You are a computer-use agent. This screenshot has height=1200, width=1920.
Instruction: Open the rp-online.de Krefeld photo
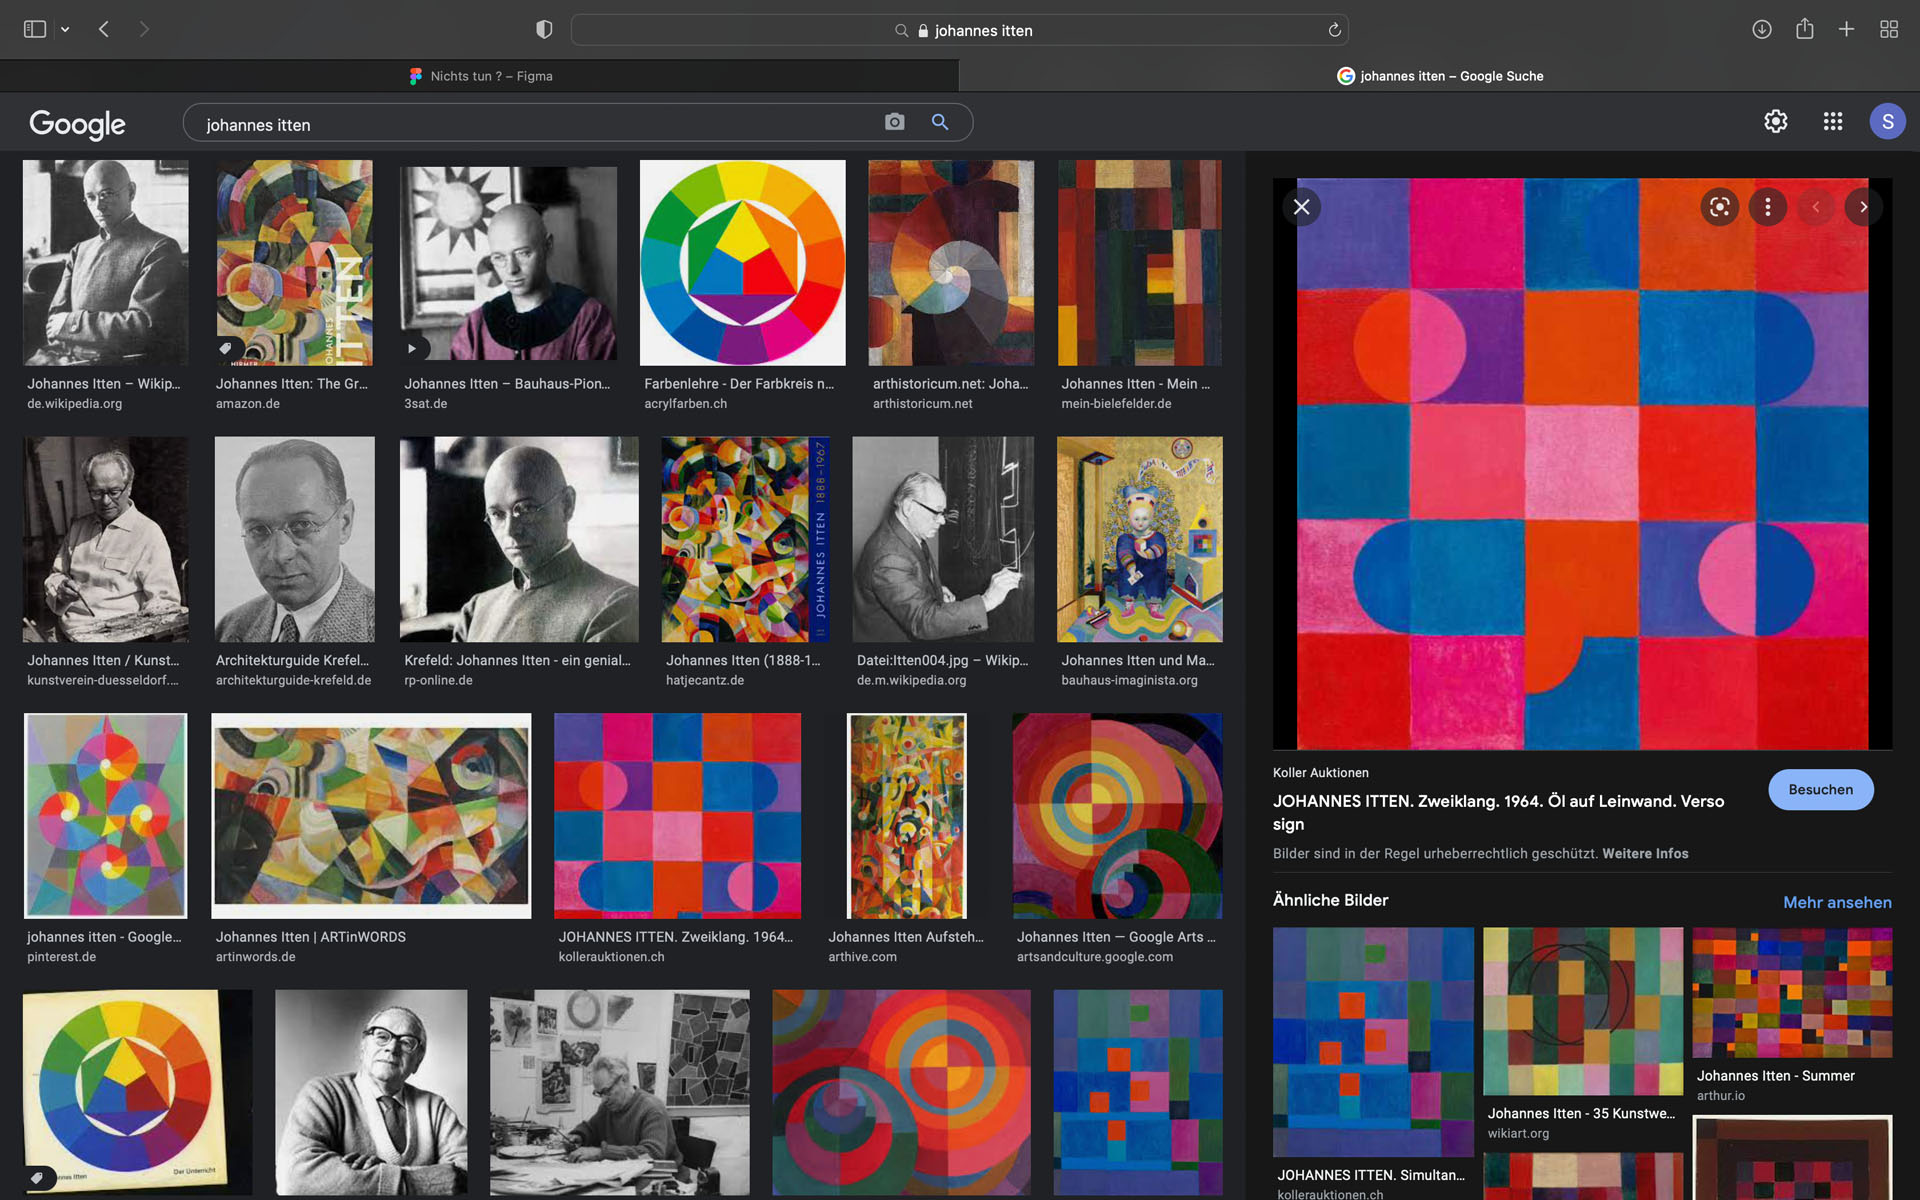click(519, 539)
